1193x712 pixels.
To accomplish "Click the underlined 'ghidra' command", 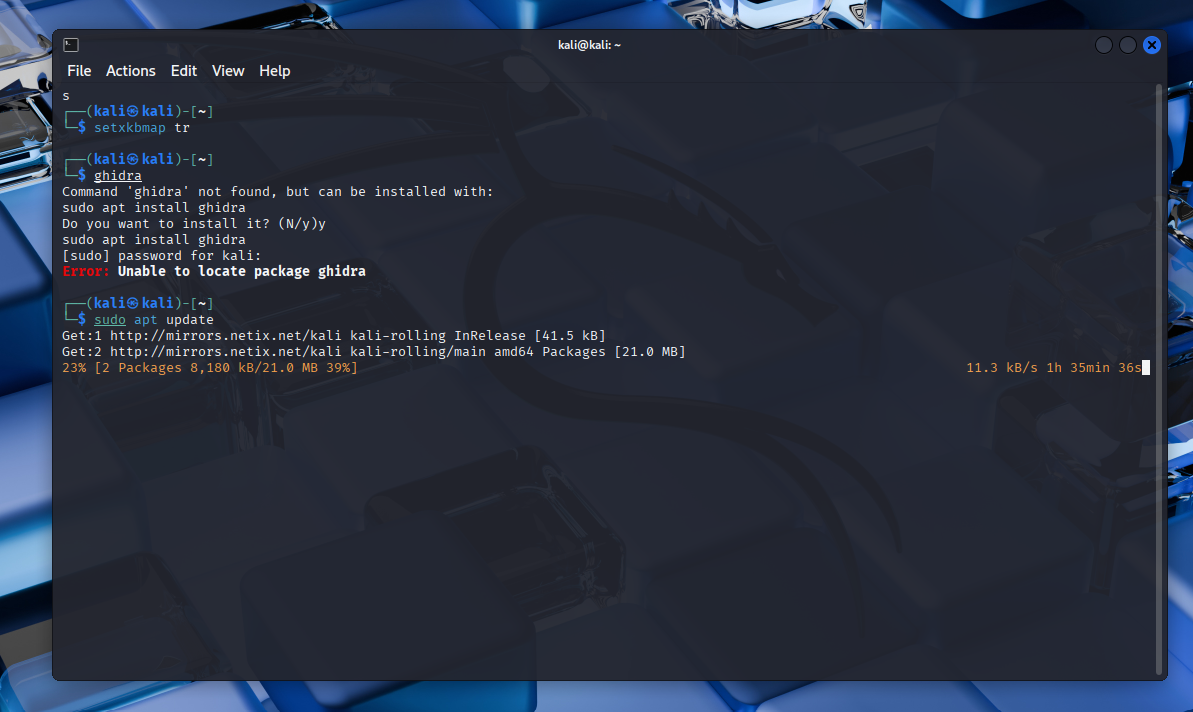I will pyautogui.click(x=118, y=176).
